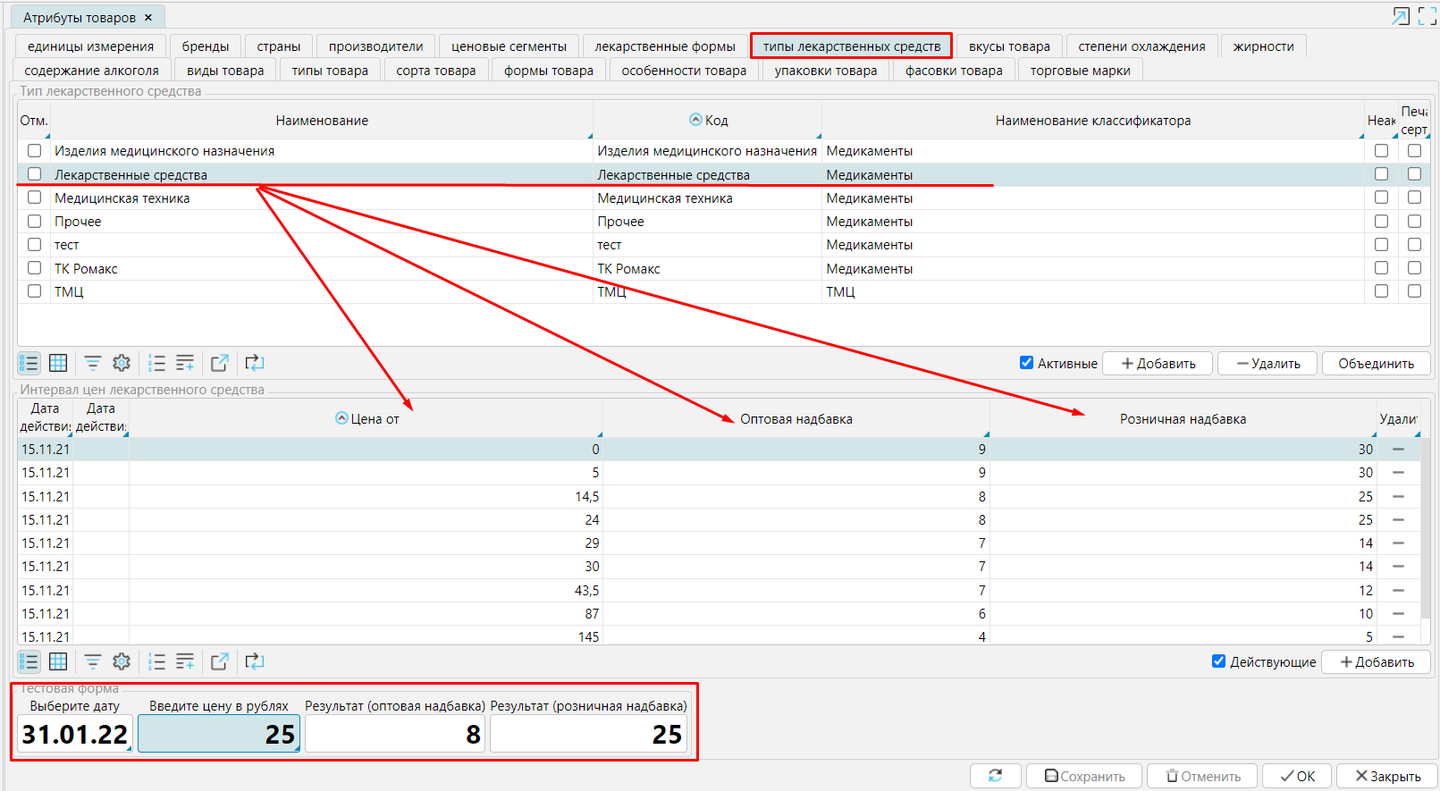Image resolution: width=1440 pixels, height=791 pixels.
Task: Toggle sorting on Цена от column header
Action: pyautogui.click(x=342, y=419)
